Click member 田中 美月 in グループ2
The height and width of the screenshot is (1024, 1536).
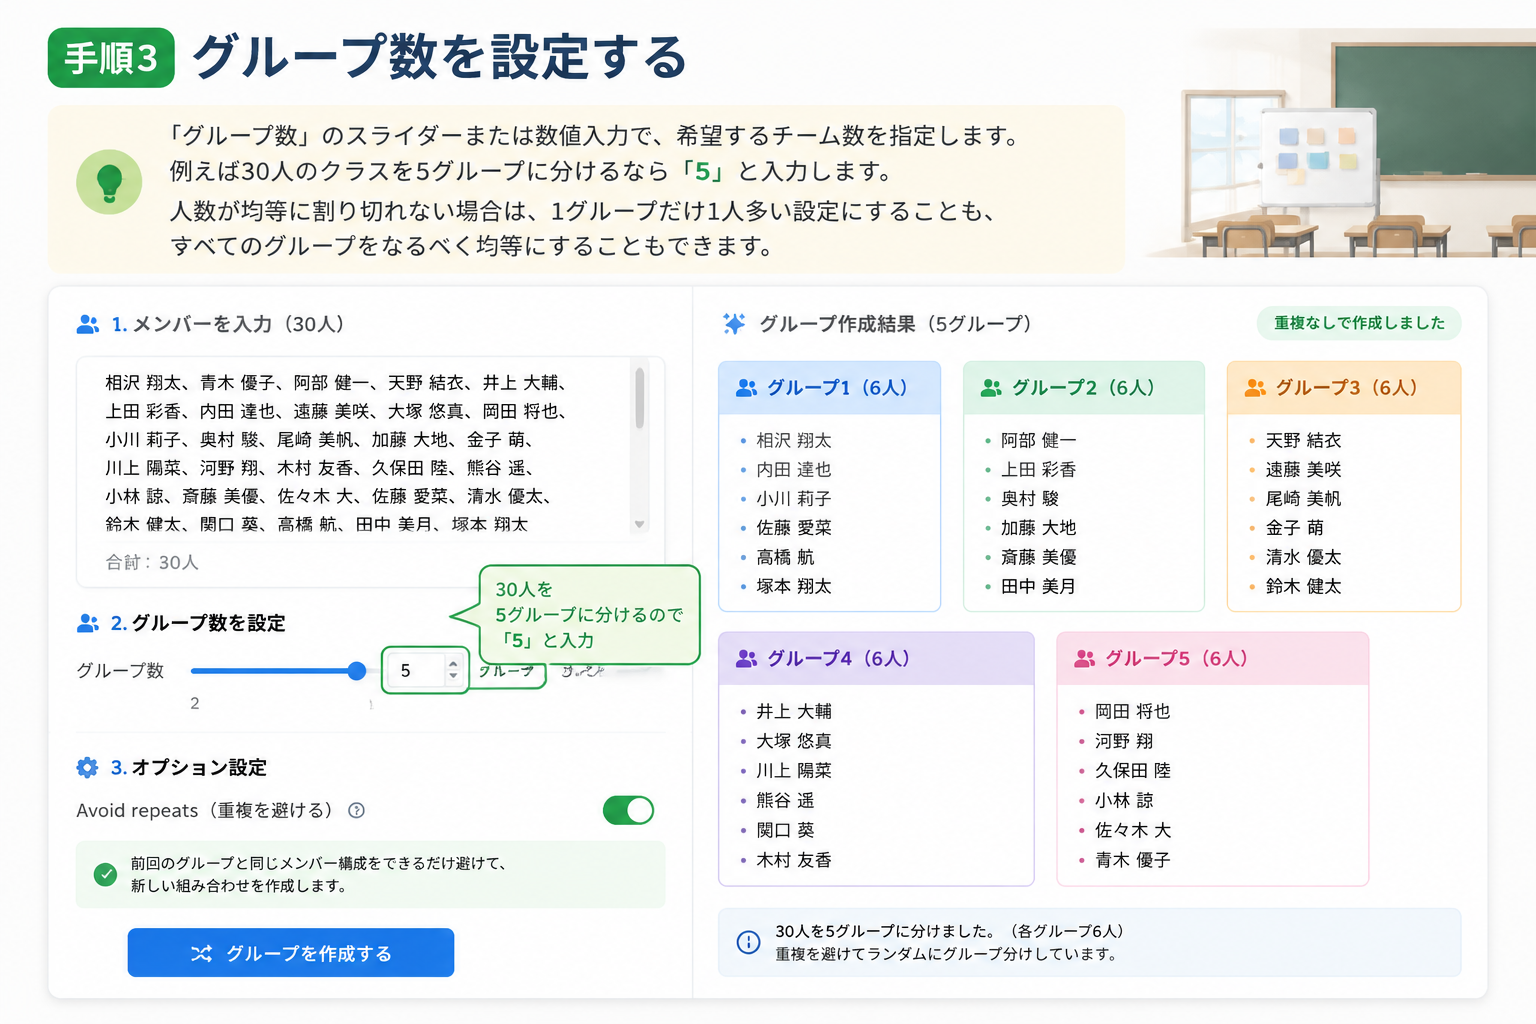(1039, 587)
